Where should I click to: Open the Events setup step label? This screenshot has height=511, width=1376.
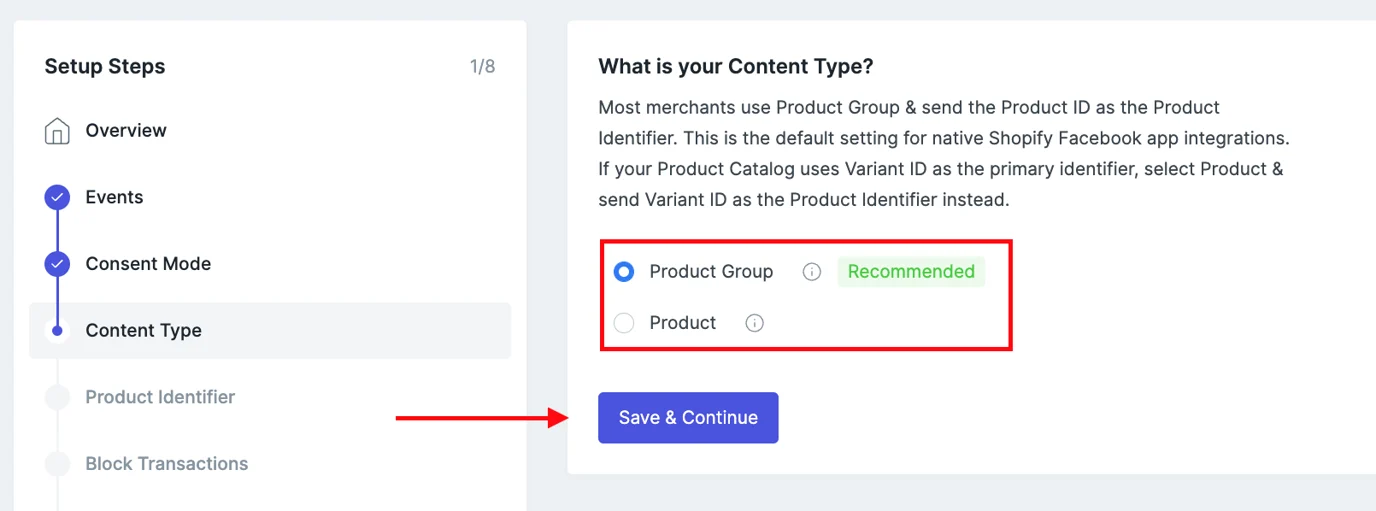click(x=114, y=197)
